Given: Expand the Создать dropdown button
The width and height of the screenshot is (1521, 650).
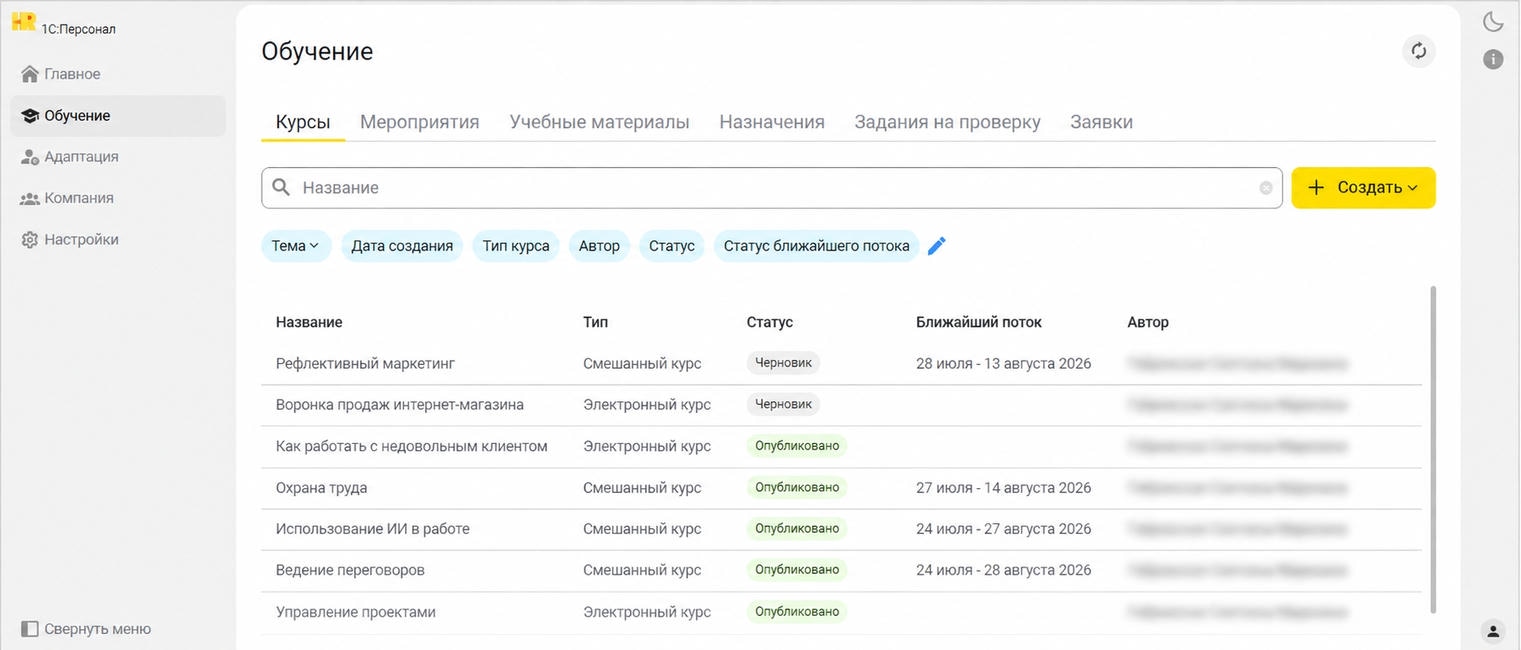Looking at the screenshot, I should (1363, 188).
